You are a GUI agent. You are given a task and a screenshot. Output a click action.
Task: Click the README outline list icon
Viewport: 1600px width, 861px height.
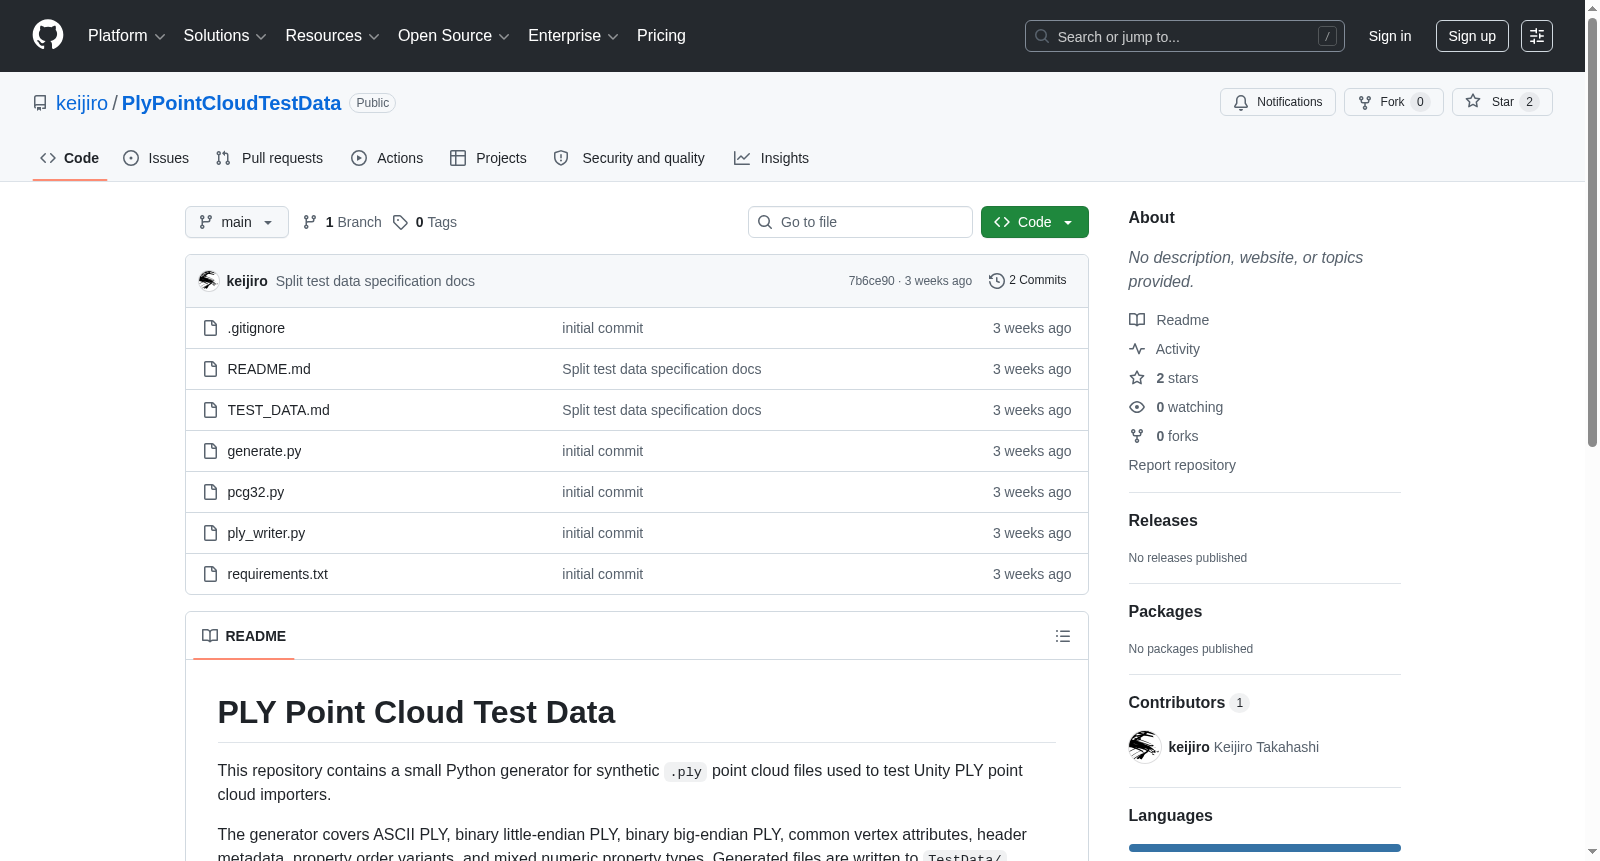1063,636
